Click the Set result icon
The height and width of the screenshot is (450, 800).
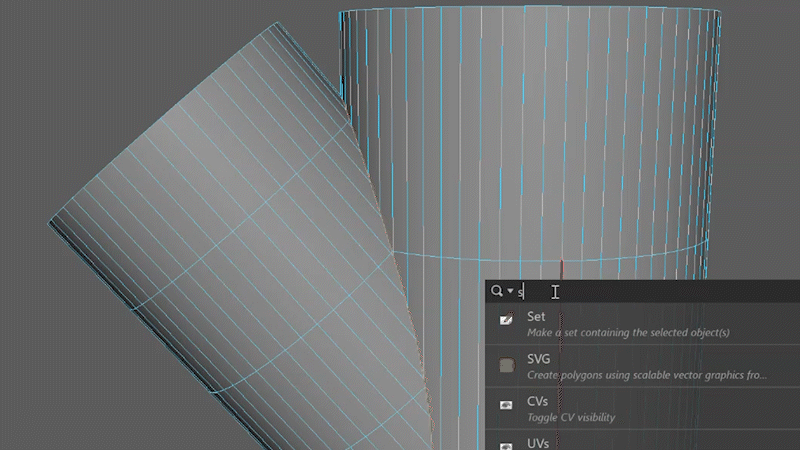pyautogui.click(x=506, y=319)
